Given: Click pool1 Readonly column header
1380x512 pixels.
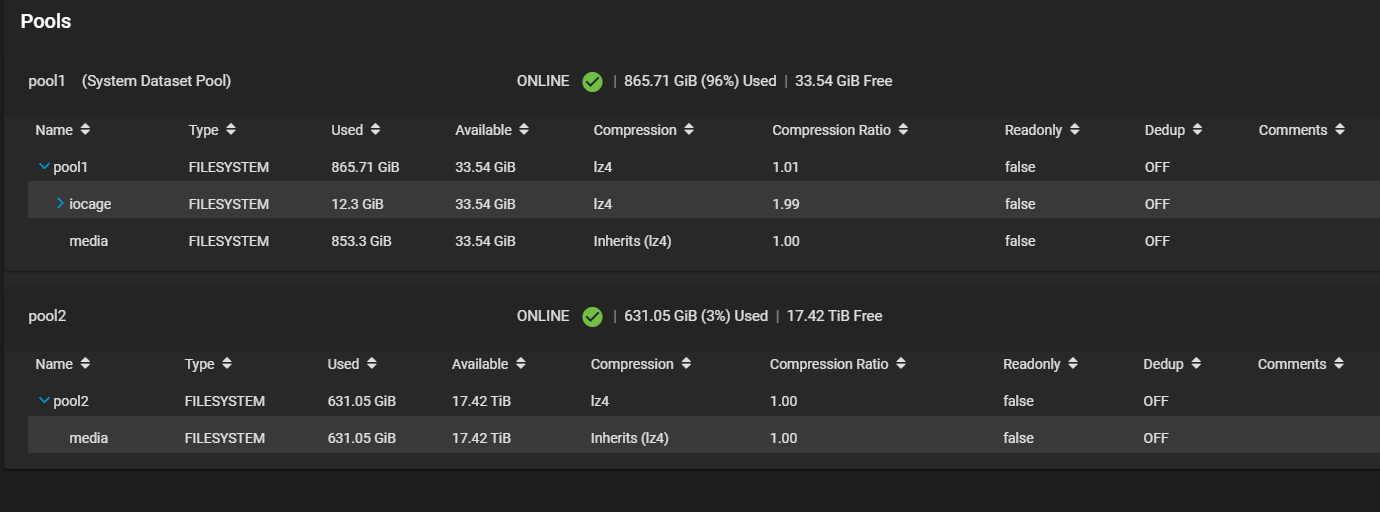Looking at the screenshot, I should pos(1034,130).
